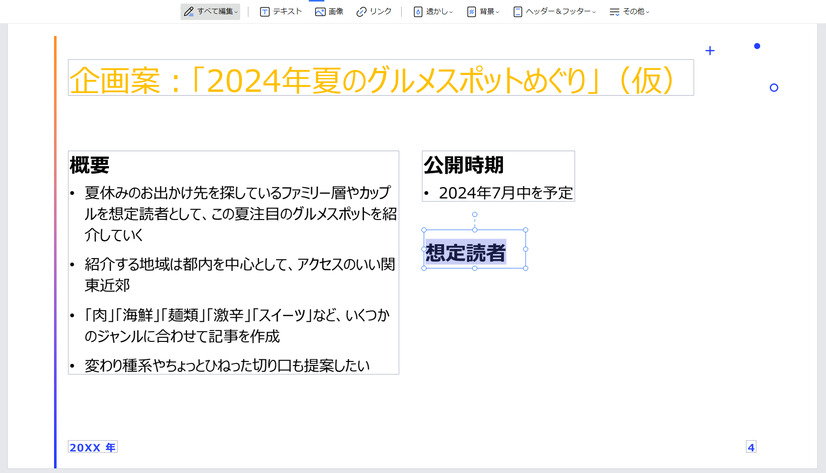Screen dimensions: 826x473
Task: Open the すべて編集 edit mode dropdown
Action: coord(210,12)
